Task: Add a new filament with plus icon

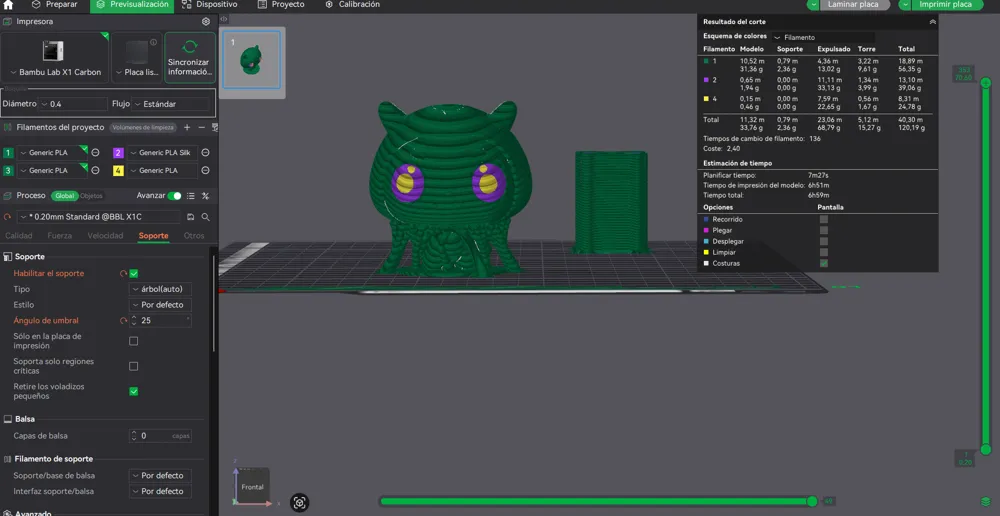Action: coord(187,128)
